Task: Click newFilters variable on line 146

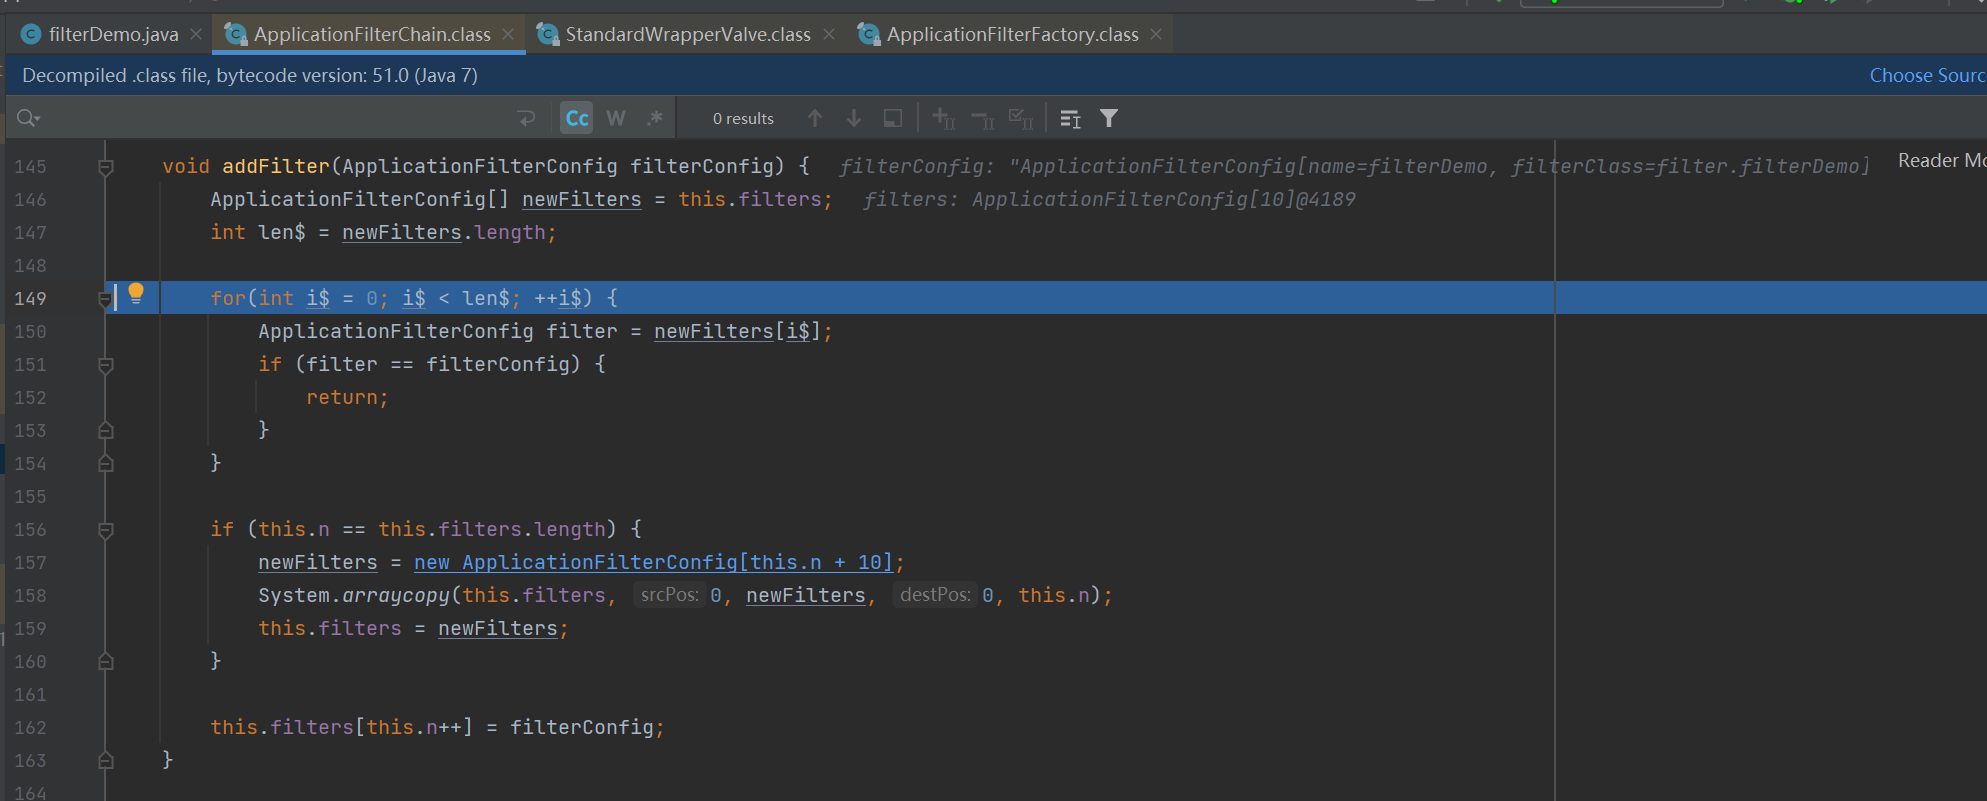Action: tap(581, 199)
